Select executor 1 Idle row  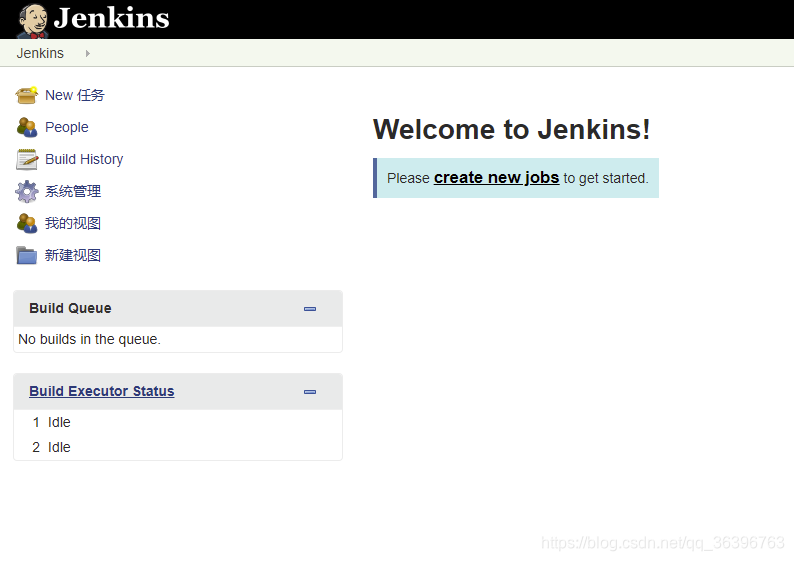tap(178, 422)
